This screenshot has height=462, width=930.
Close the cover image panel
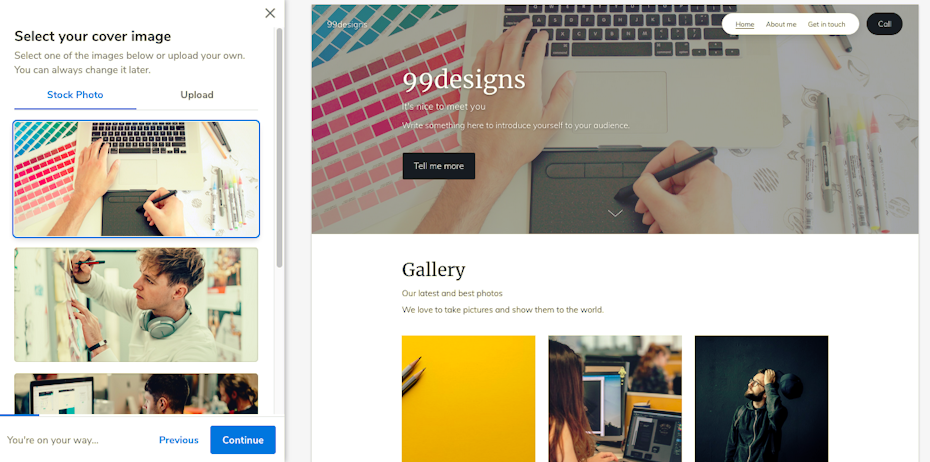(x=270, y=13)
